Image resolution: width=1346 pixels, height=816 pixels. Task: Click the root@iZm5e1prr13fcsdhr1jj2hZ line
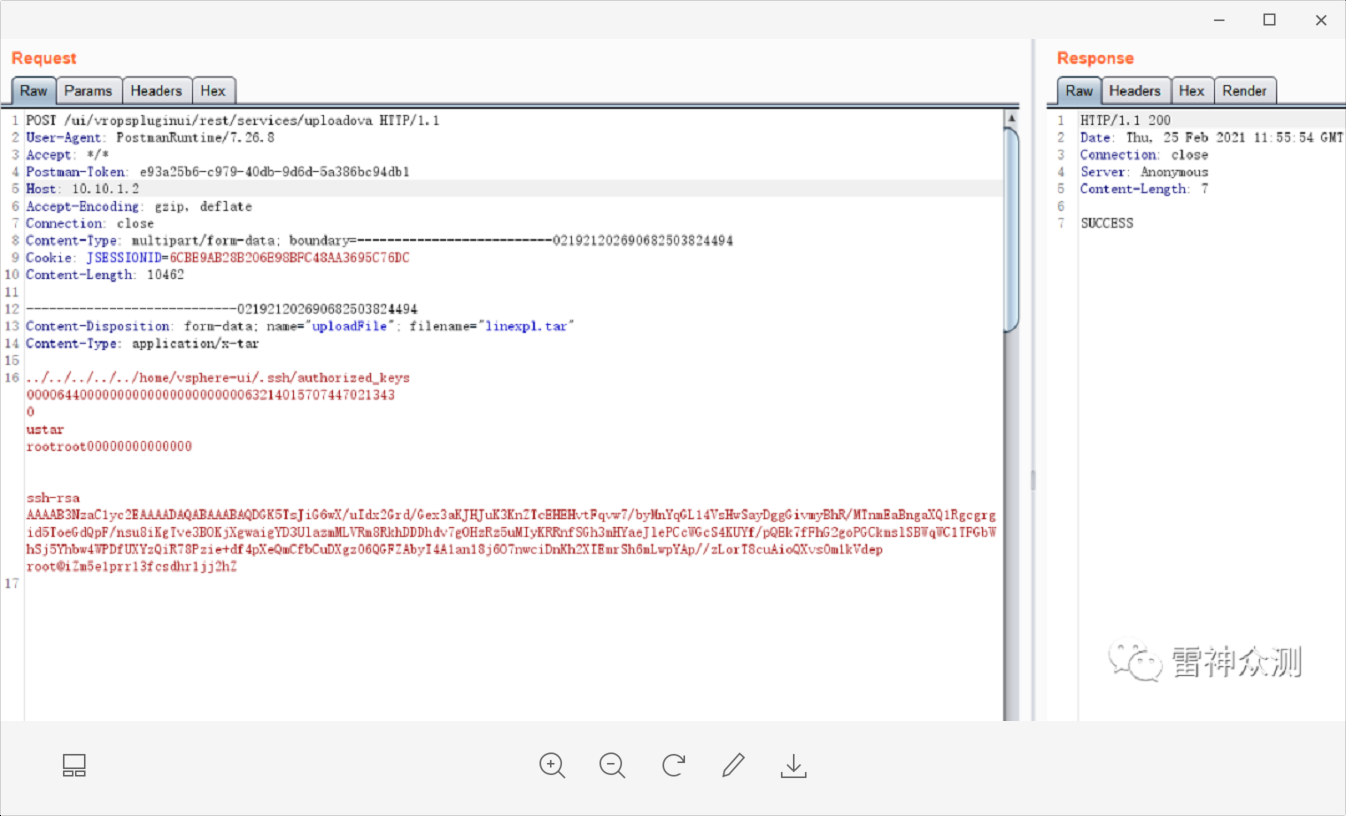click(x=131, y=566)
